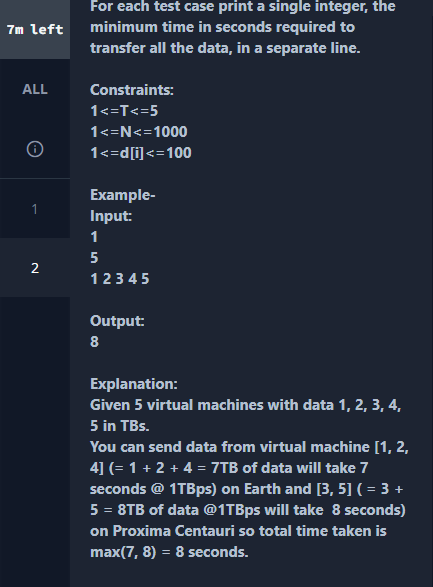This screenshot has width=433, height=587.
Task: Click the sample input line showing 5
Action: [x=94, y=258]
